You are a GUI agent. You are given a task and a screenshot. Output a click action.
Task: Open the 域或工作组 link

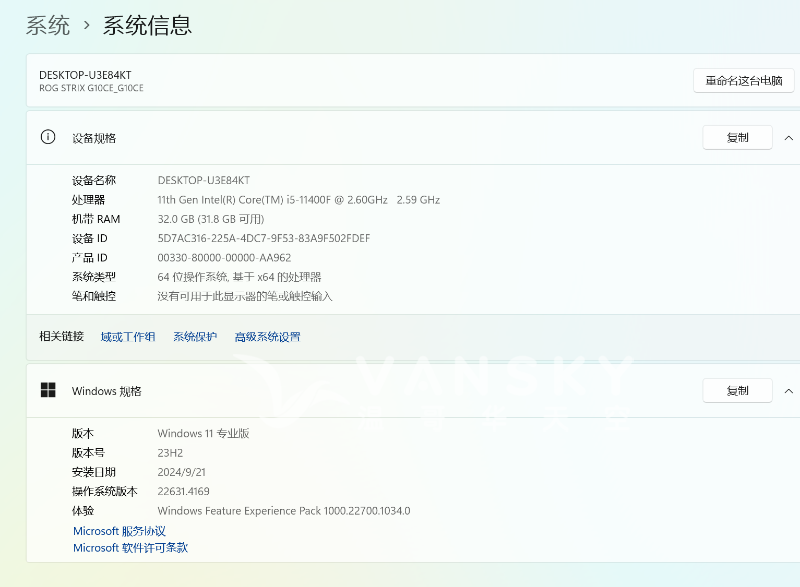coord(126,337)
